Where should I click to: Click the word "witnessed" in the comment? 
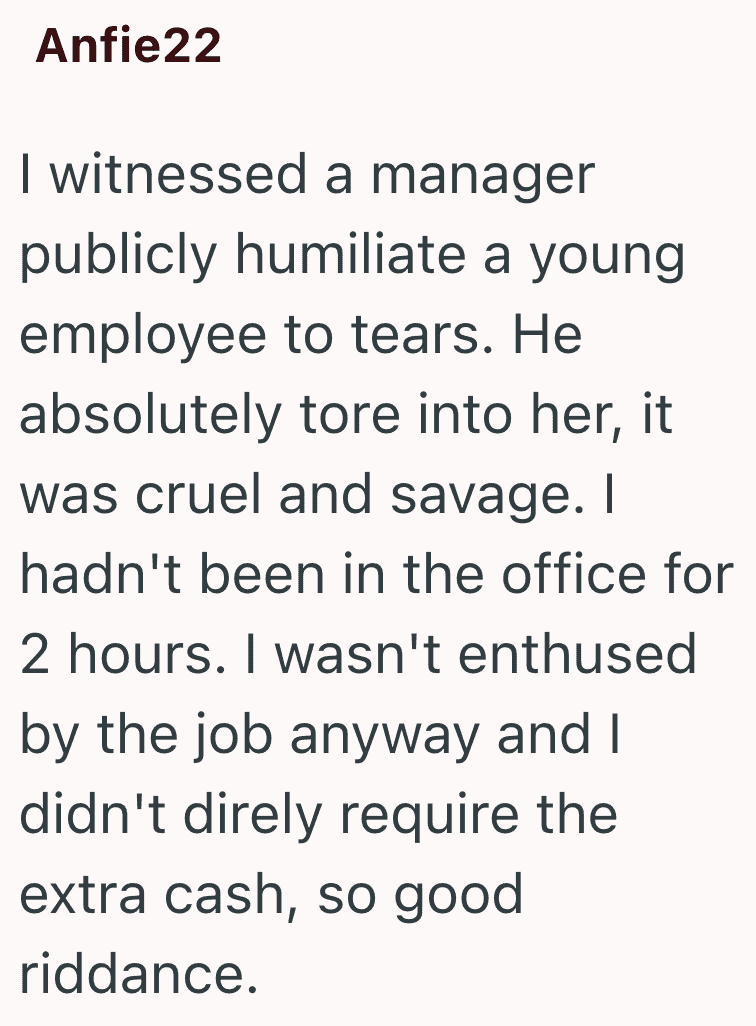[x=179, y=174]
